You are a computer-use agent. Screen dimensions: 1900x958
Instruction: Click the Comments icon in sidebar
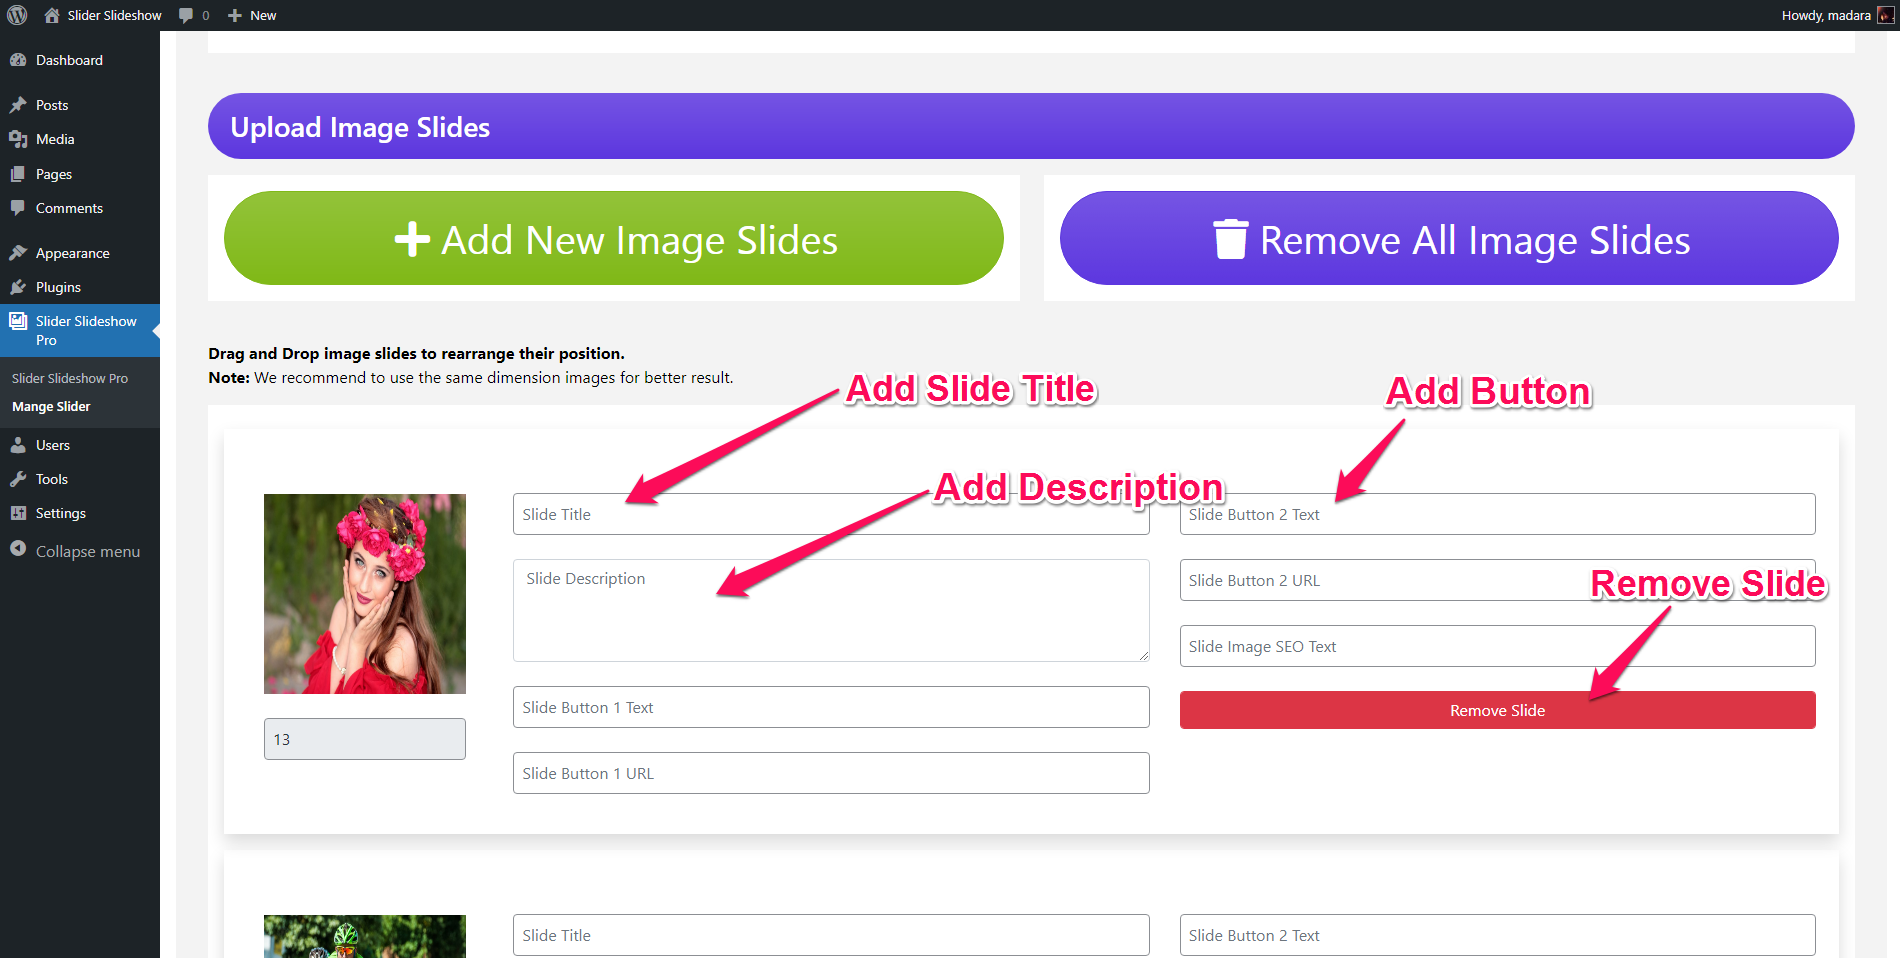[18, 208]
